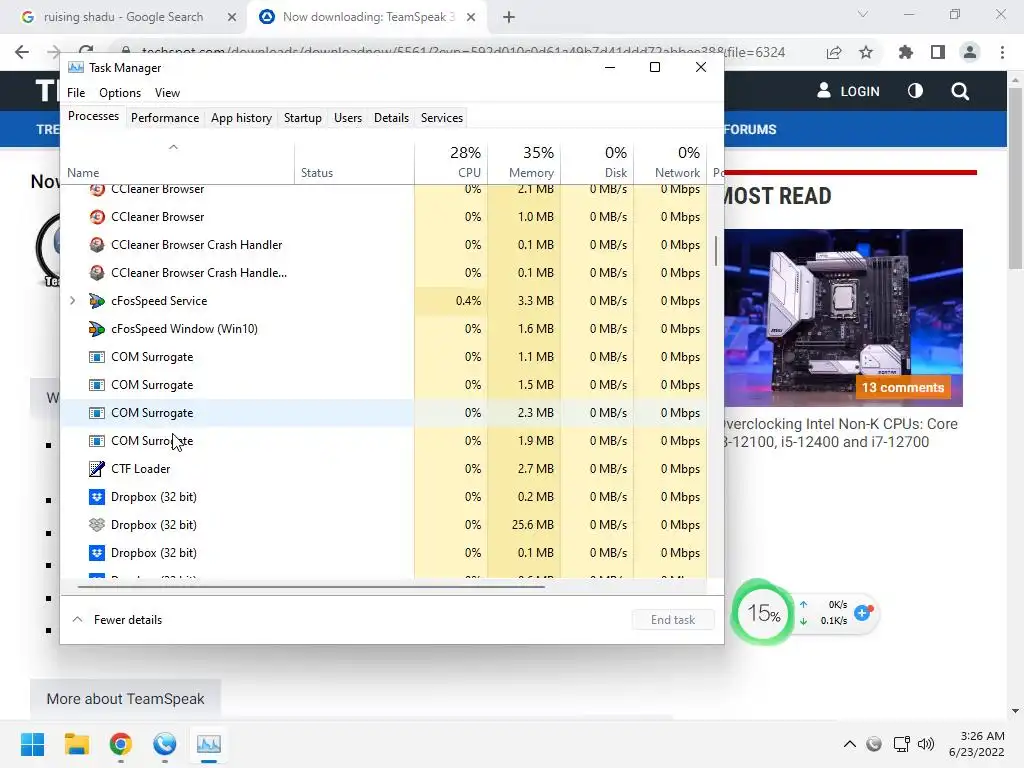Sort by the Disk column header
Viewport: 1024px width, 768px height.
pyautogui.click(x=598, y=161)
